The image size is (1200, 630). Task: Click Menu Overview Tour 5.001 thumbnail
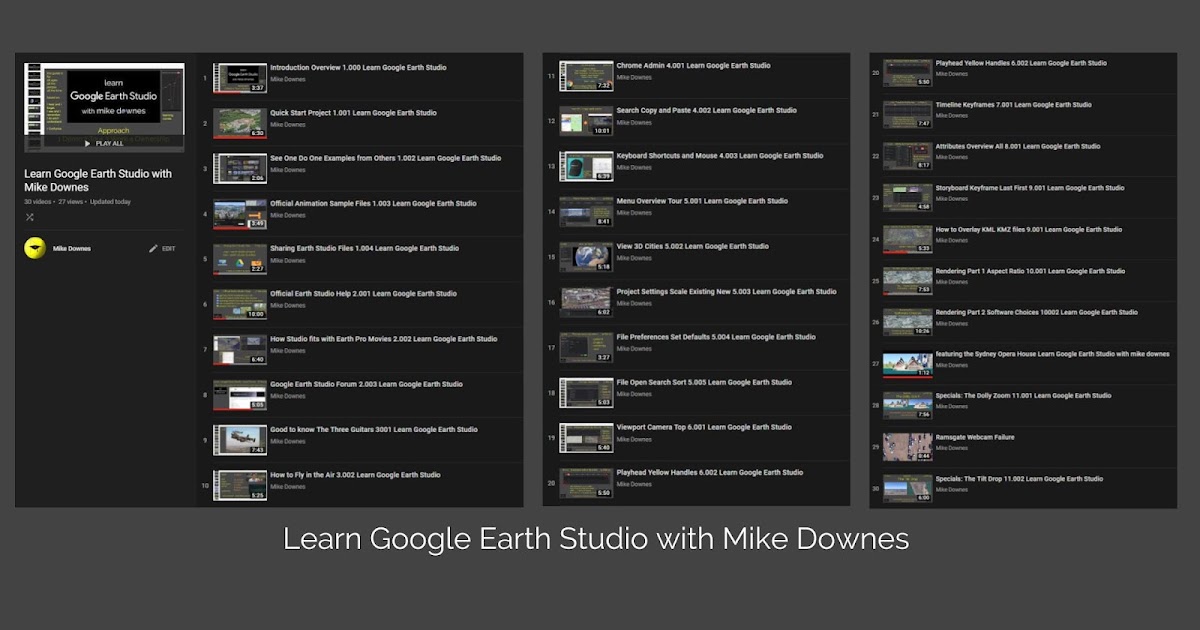pyautogui.click(x=586, y=211)
